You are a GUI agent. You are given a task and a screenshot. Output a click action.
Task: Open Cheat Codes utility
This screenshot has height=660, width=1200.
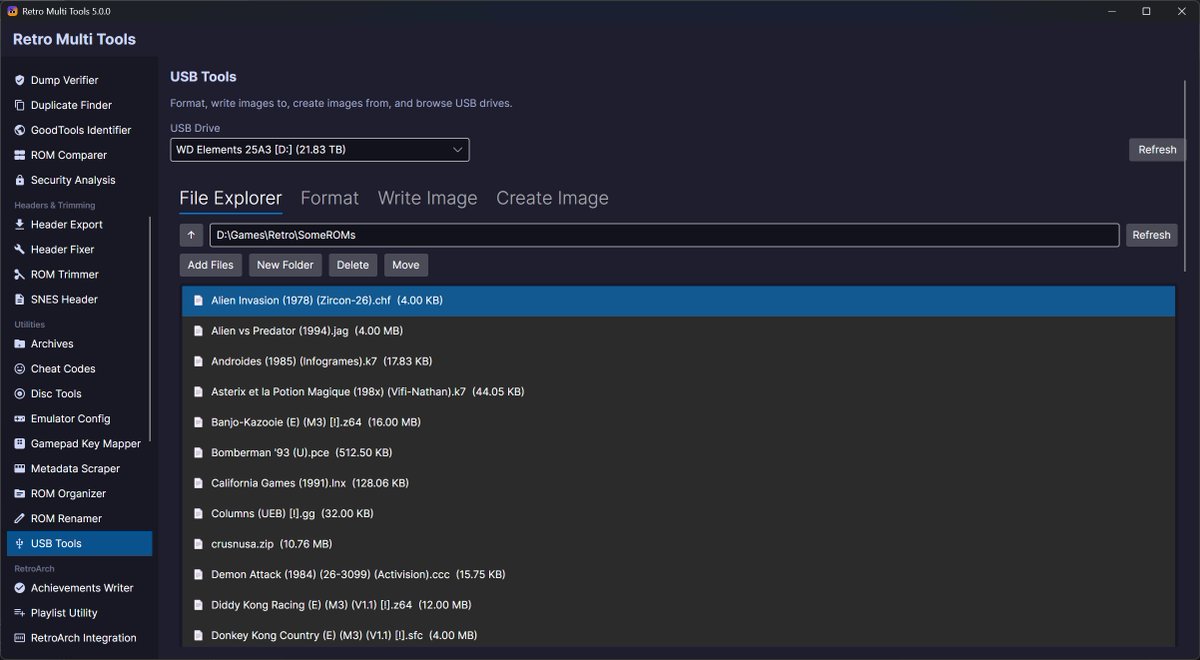click(77, 369)
